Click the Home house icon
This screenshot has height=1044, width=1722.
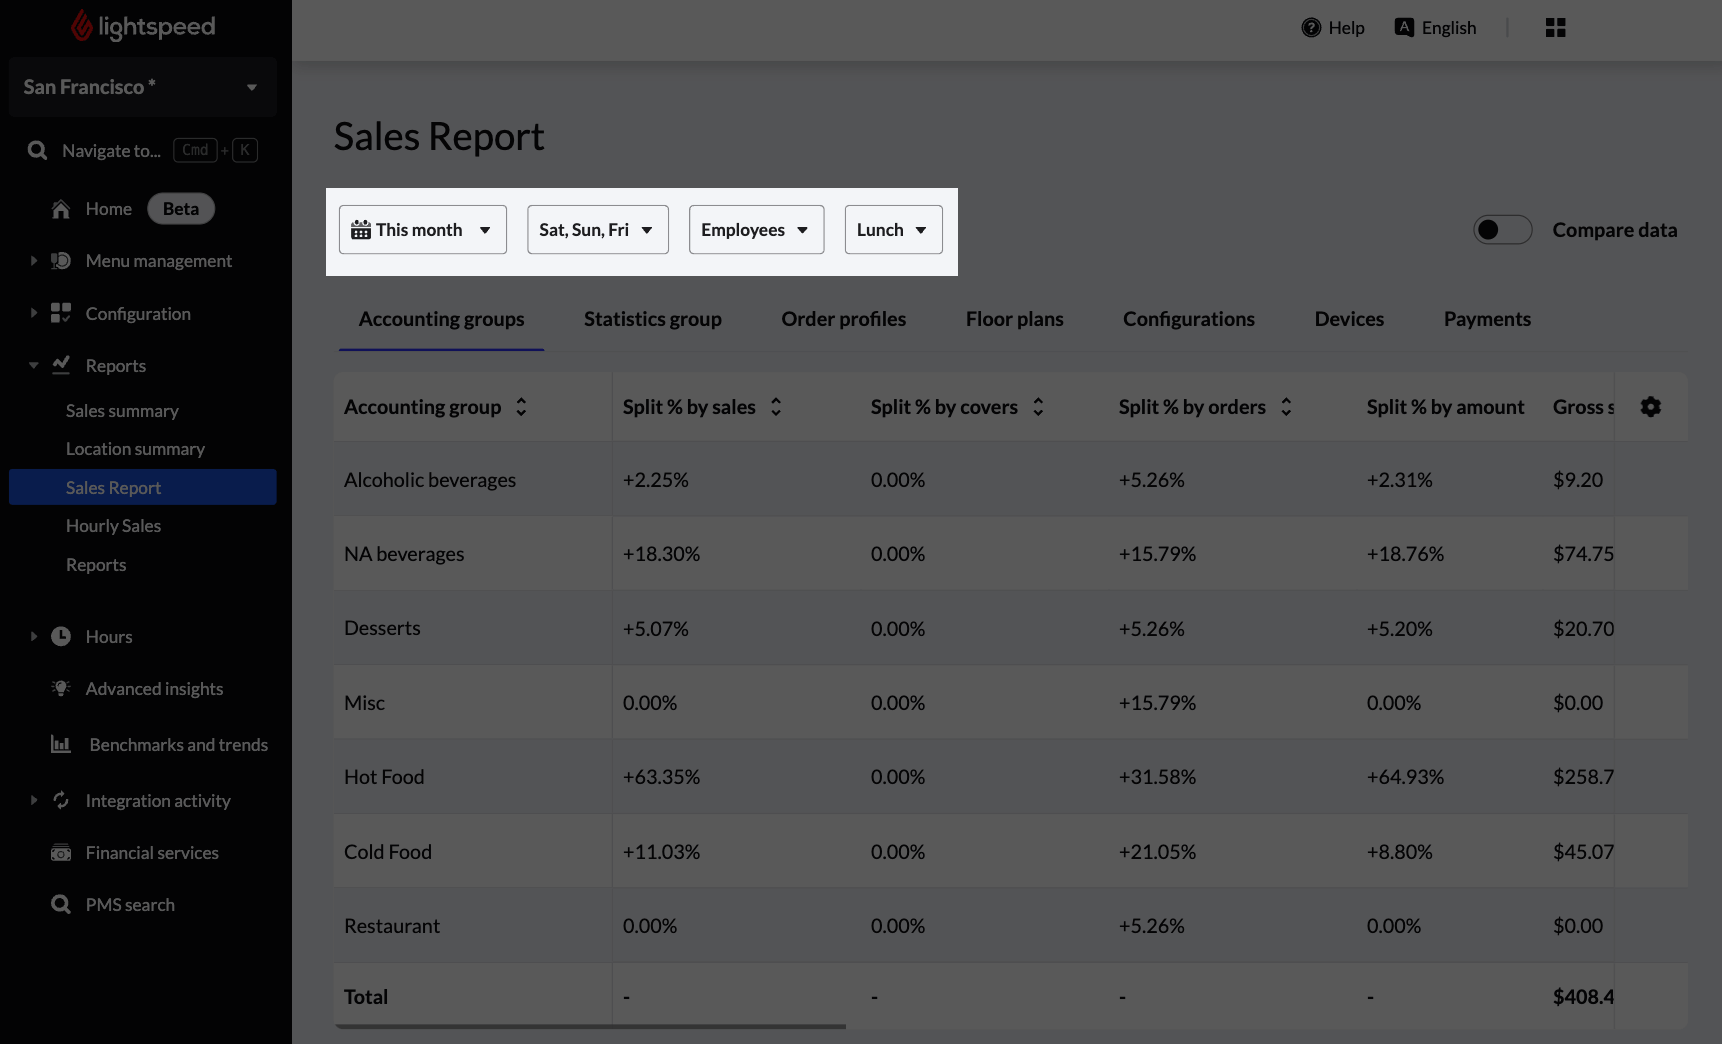61,209
